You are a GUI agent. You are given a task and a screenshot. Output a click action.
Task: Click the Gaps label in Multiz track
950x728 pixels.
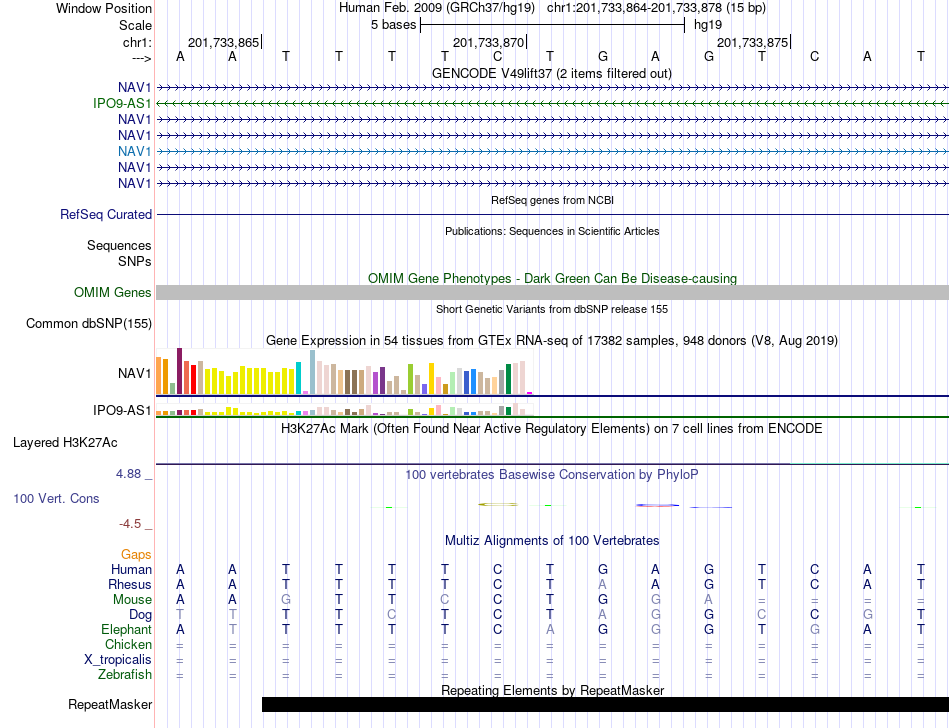click(136, 554)
